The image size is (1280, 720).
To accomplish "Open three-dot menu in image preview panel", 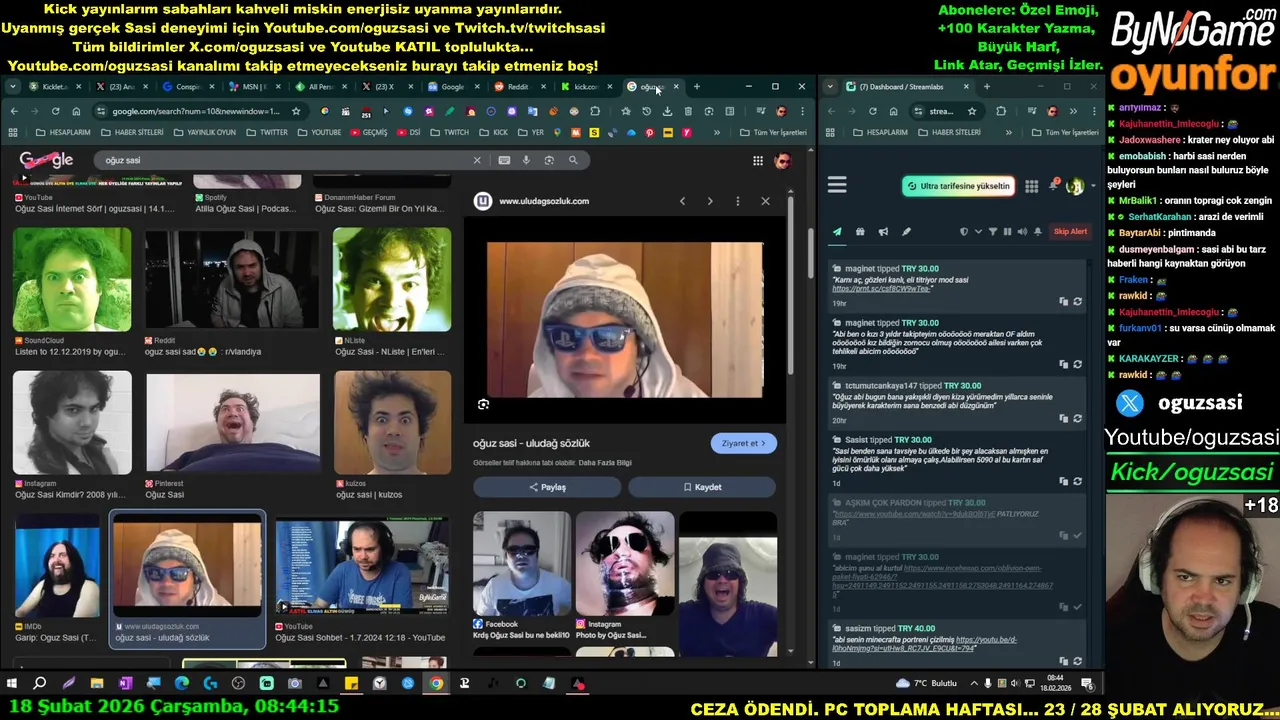I will [738, 201].
